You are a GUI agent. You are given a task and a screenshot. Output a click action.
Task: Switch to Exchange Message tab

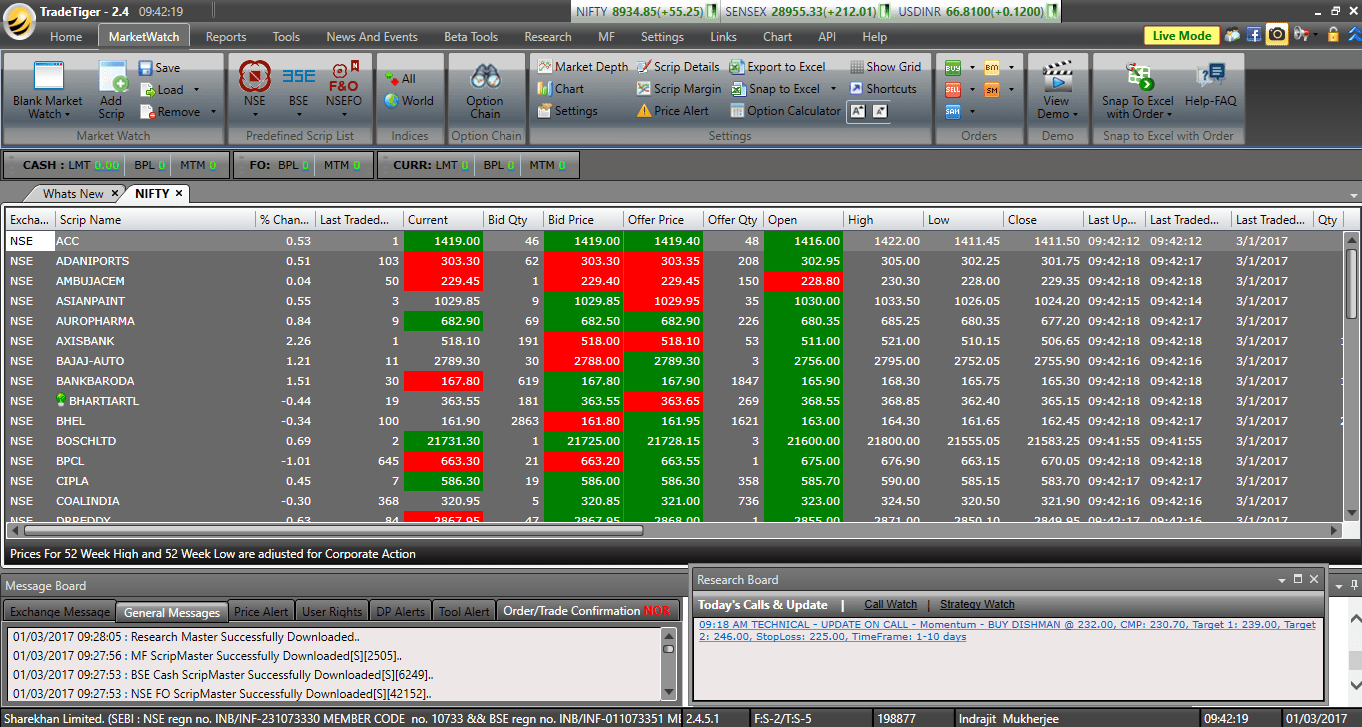(60, 612)
